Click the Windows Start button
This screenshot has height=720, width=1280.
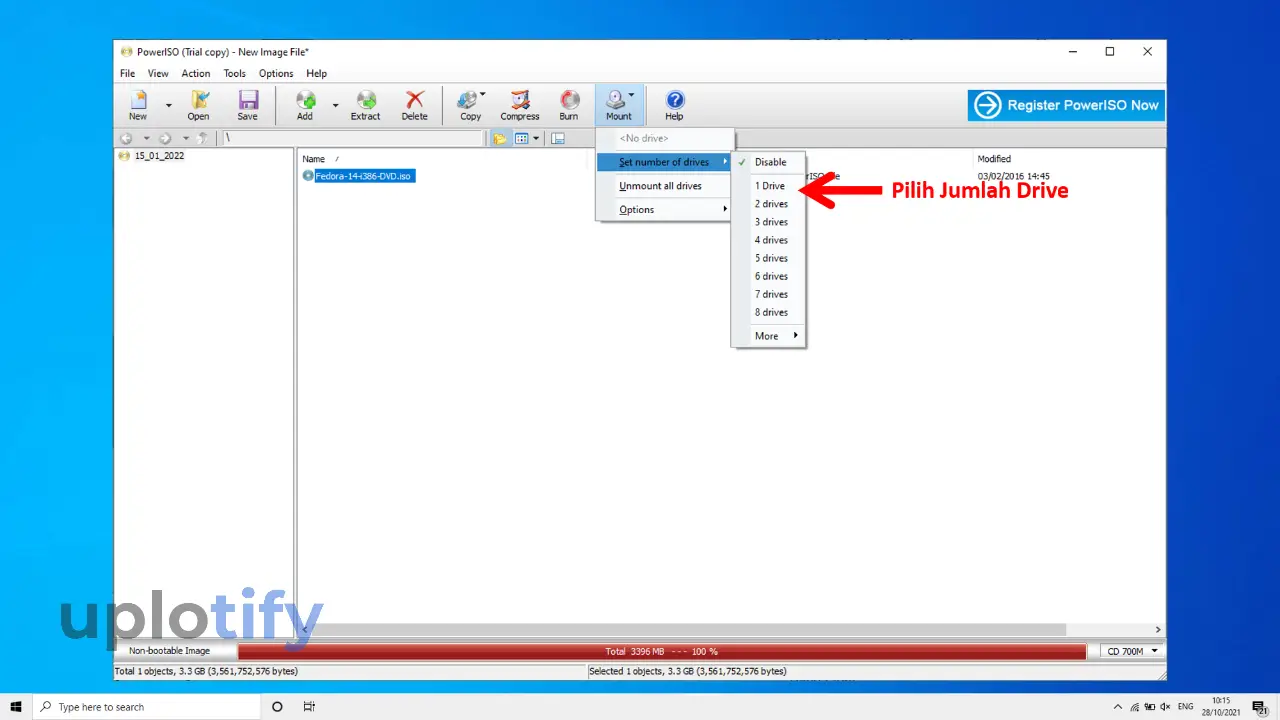pyautogui.click(x=16, y=707)
